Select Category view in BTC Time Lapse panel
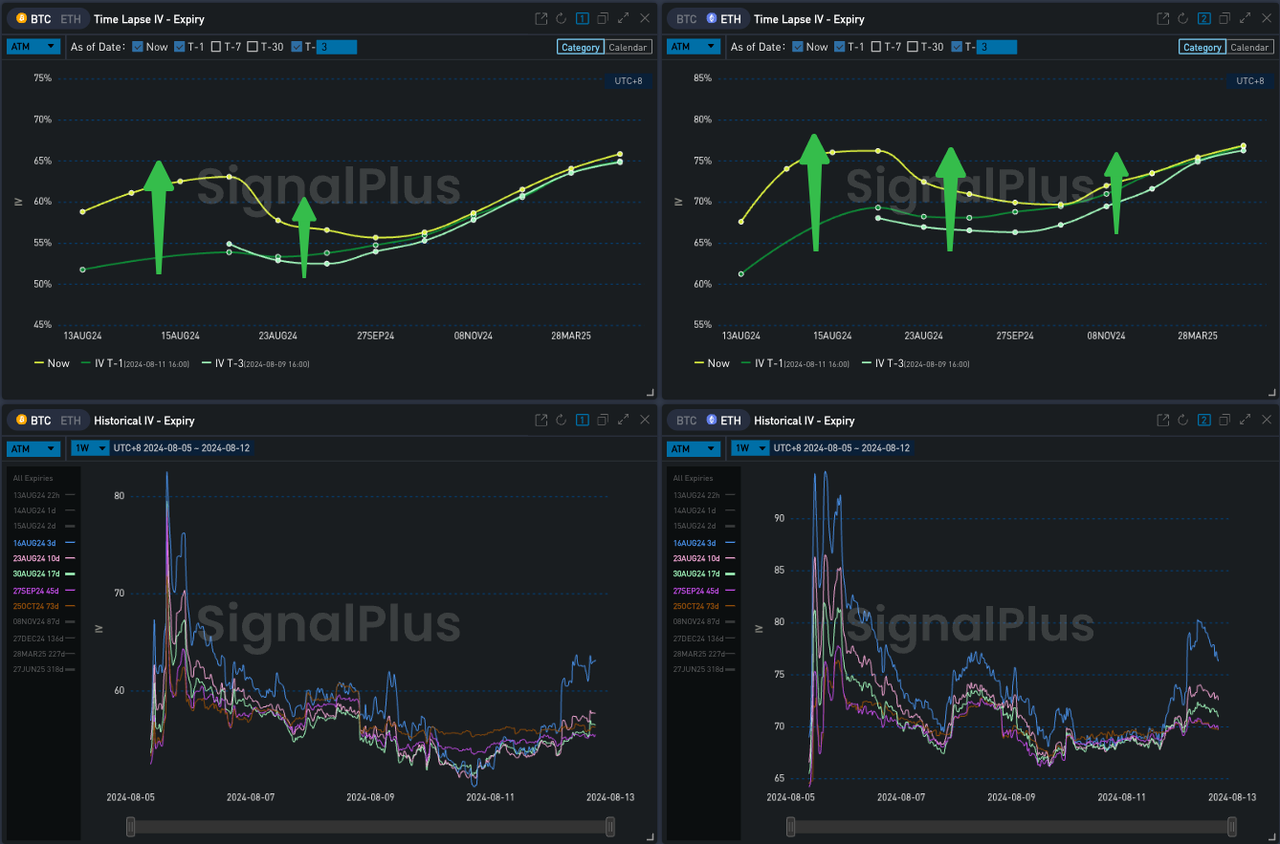Screen dimensions: 1280x844 [x=581, y=47]
